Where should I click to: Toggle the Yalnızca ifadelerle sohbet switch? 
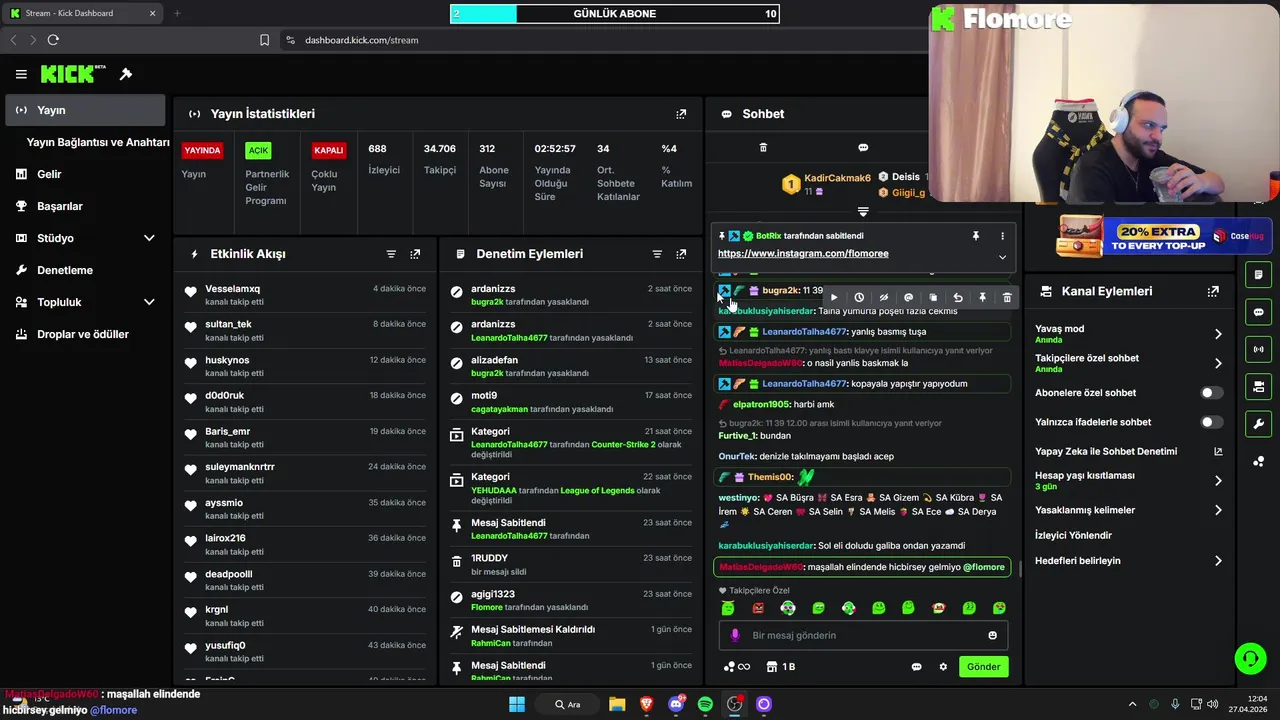[x=1211, y=422]
